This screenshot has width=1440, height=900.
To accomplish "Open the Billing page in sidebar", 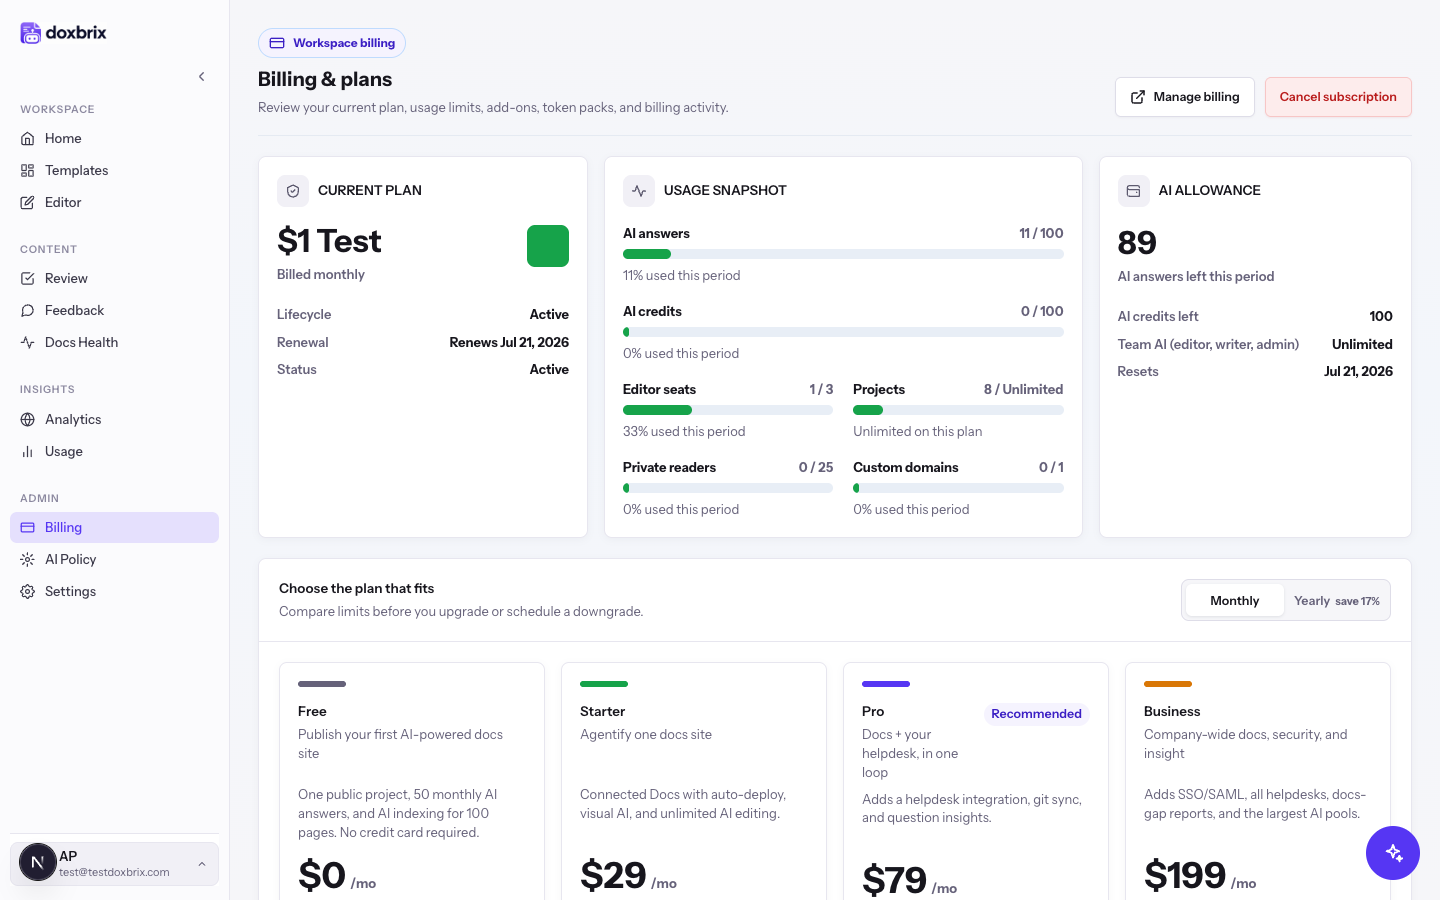I will point(114,527).
